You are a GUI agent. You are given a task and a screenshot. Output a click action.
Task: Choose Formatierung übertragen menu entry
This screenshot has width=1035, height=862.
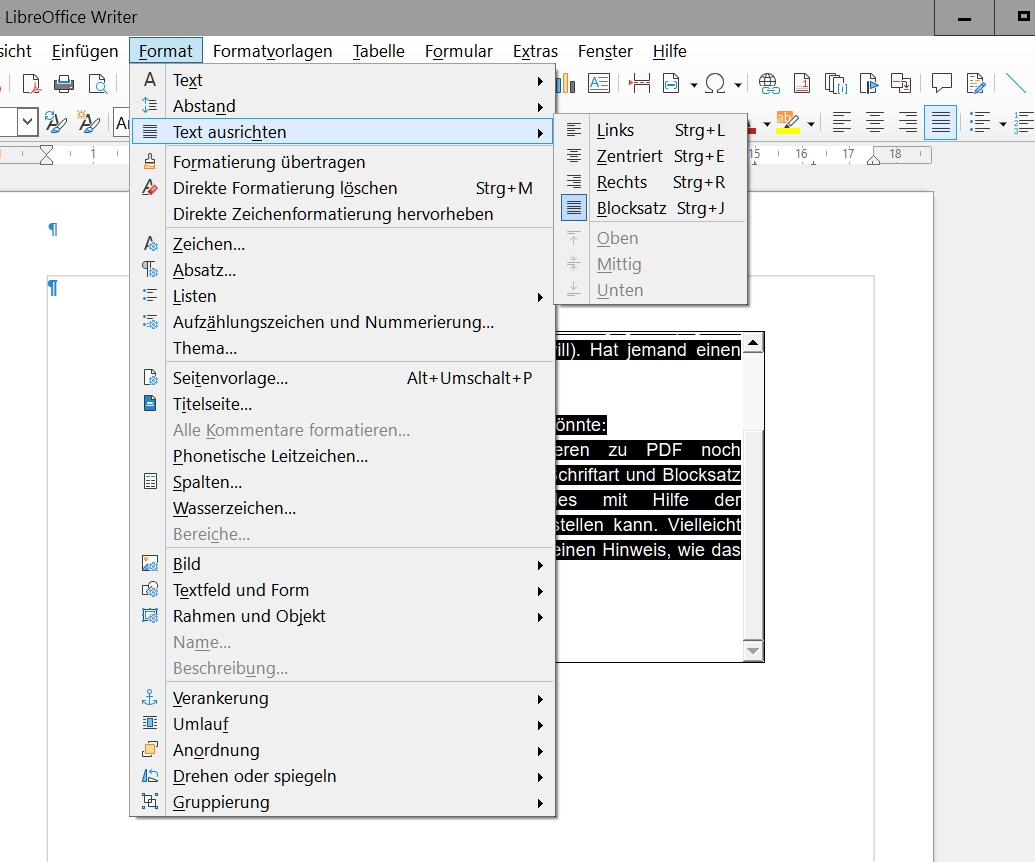click(x=343, y=162)
